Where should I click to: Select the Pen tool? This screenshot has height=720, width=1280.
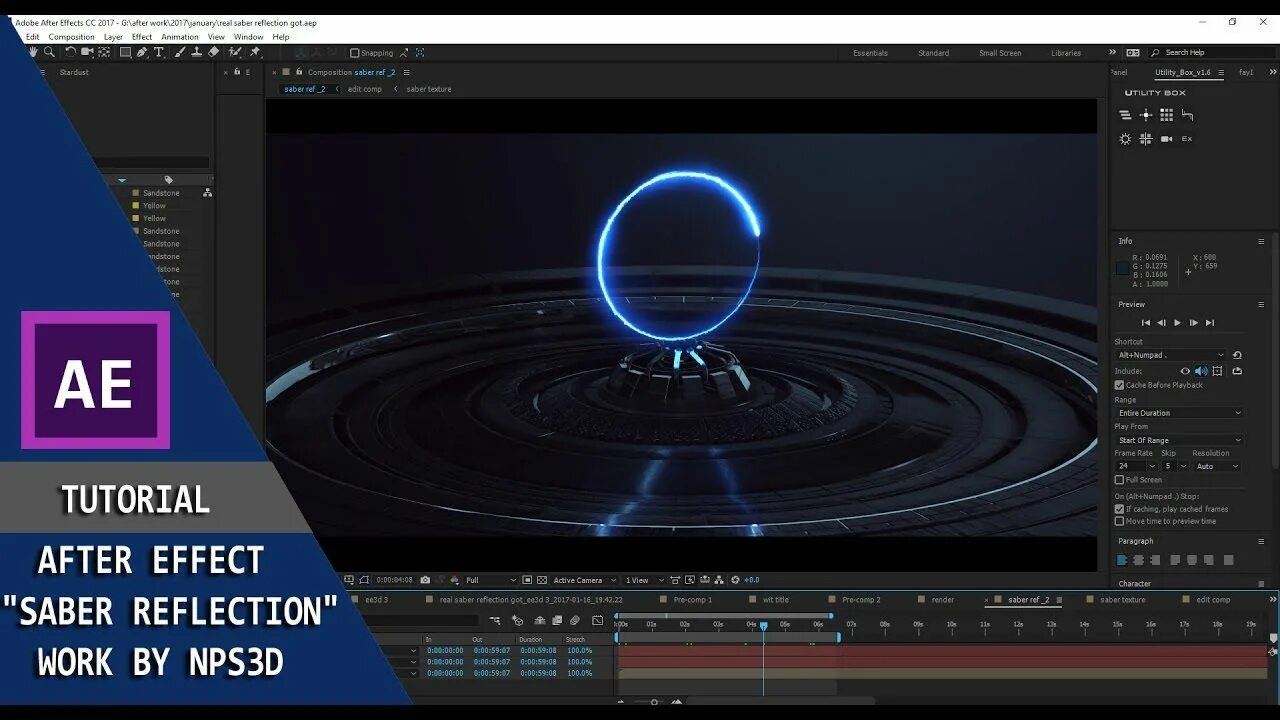(142, 52)
